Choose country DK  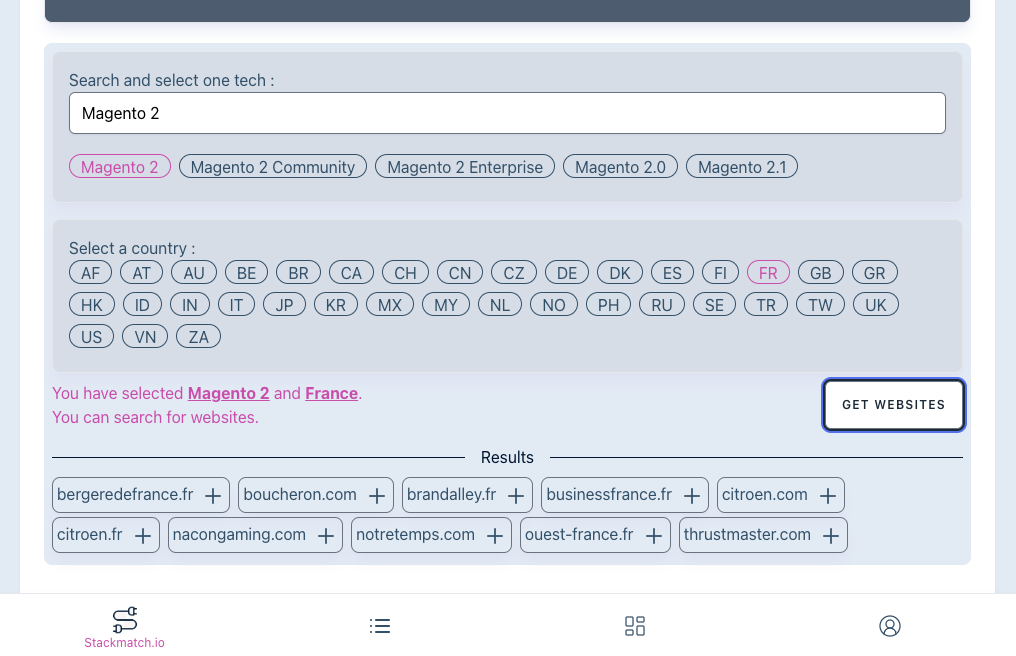pyautogui.click(x=620, y=272)
